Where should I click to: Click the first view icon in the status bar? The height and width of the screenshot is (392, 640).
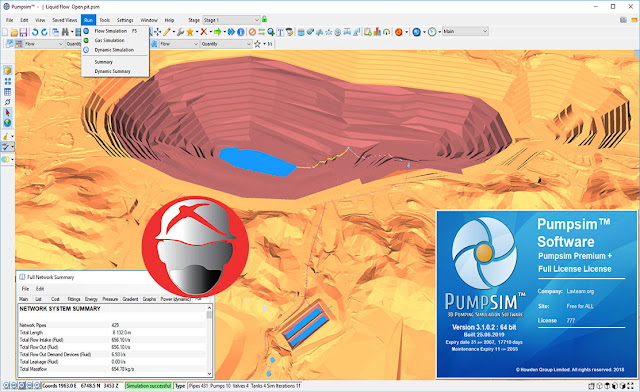7,385
